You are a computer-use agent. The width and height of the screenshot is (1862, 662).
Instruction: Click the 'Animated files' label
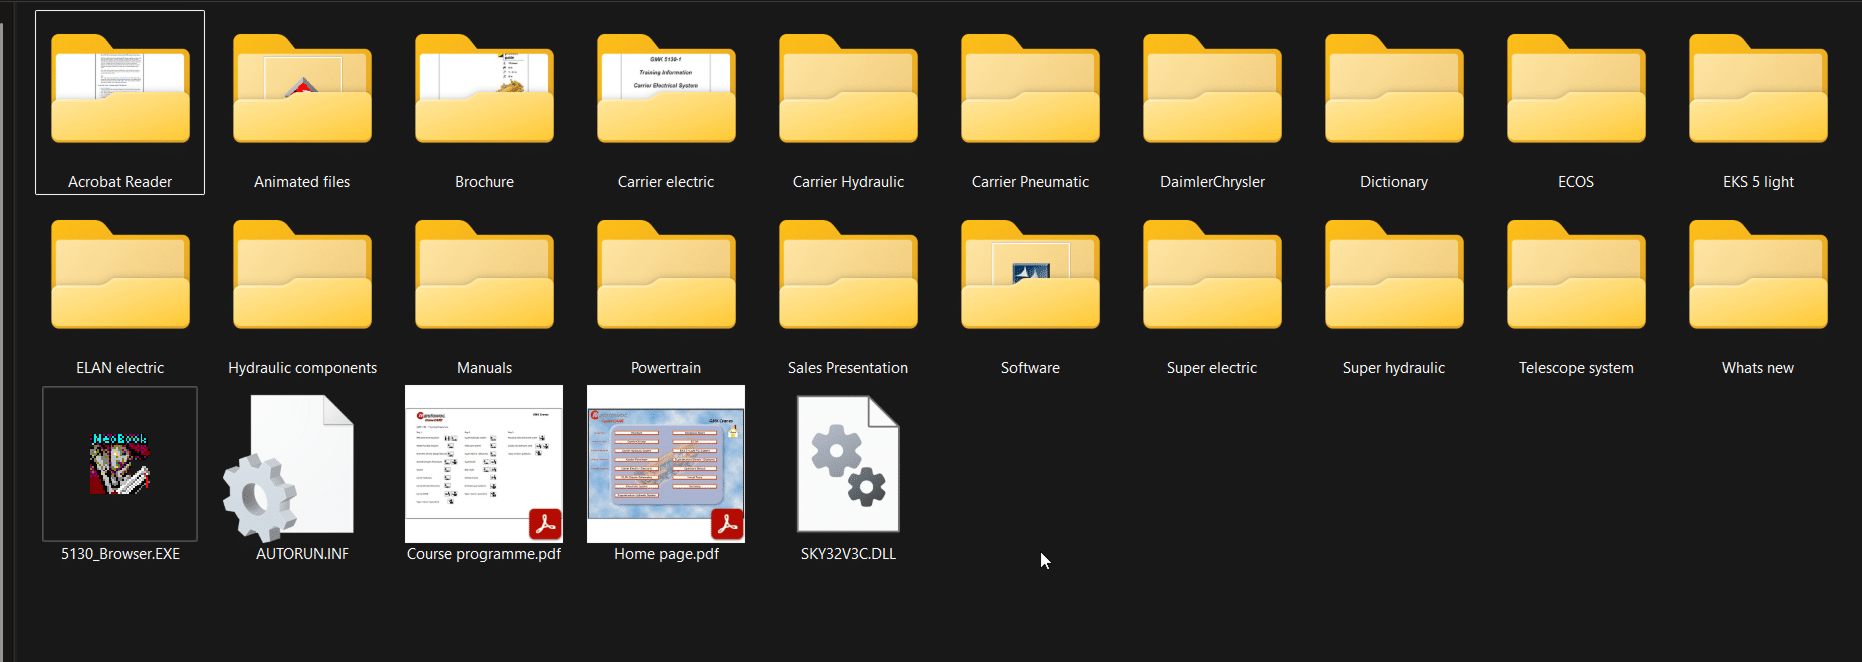coord(302,182)
